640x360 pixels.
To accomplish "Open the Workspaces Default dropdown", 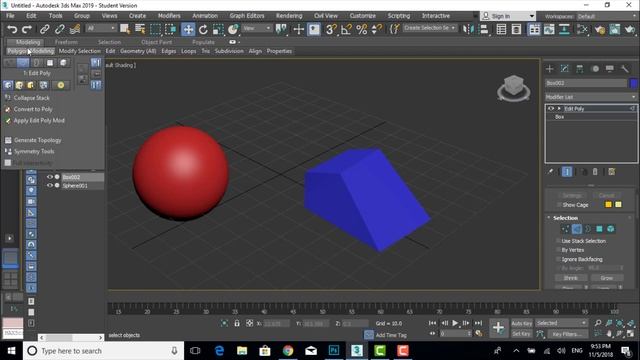I will pos(606,16).
